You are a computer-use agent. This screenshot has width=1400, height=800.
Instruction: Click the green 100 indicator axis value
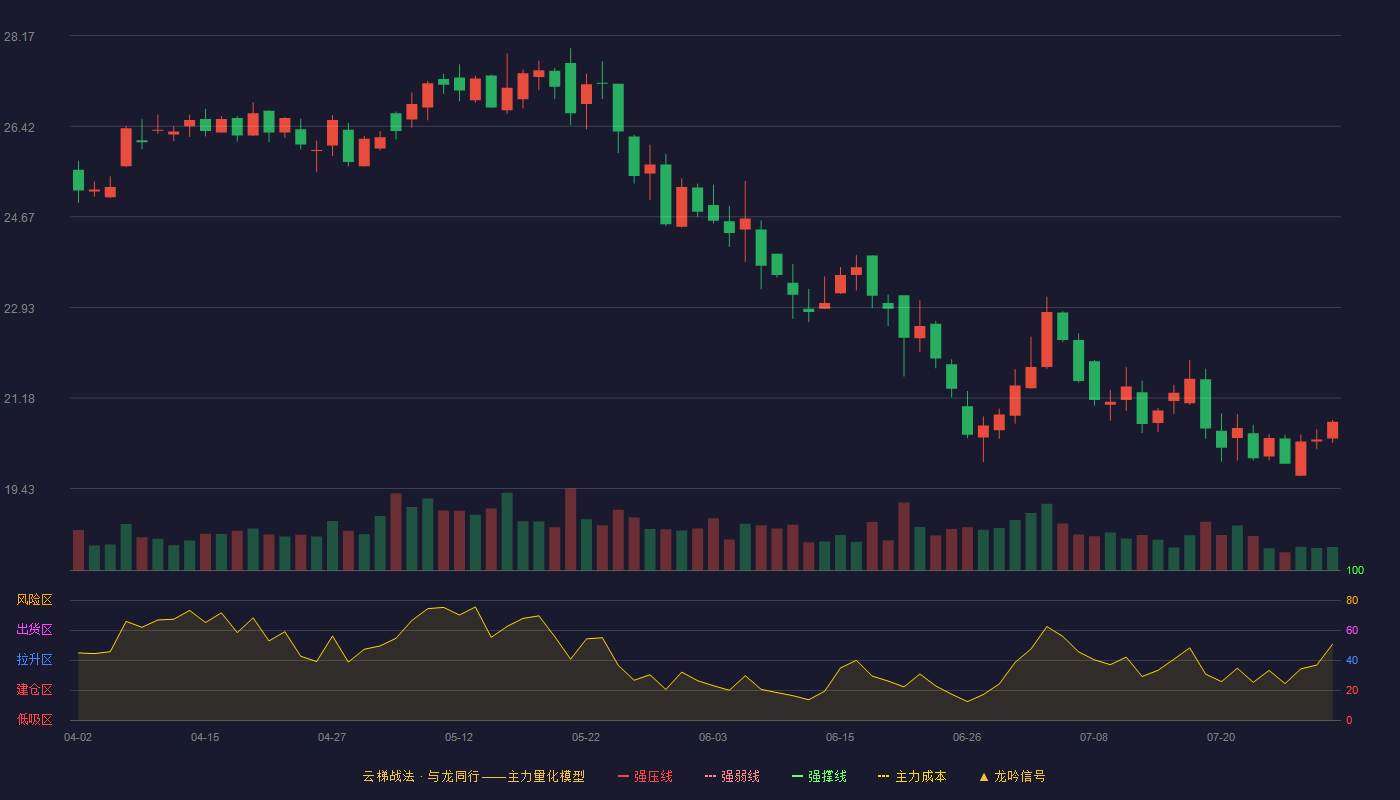pos(1355,571)
